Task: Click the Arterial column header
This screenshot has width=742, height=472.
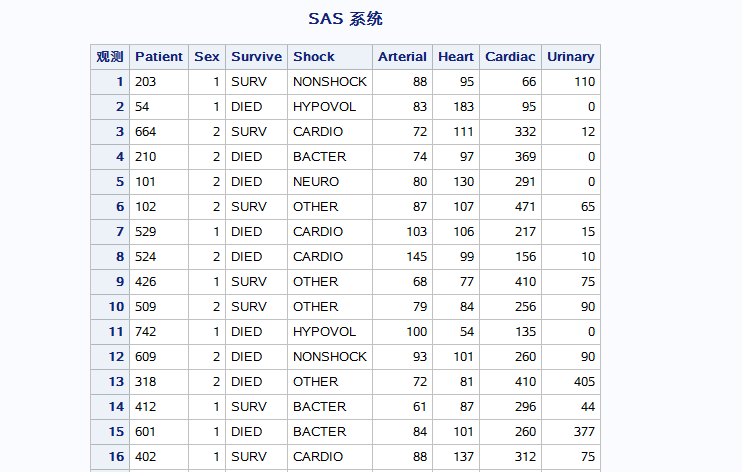Action: (402, 57)
